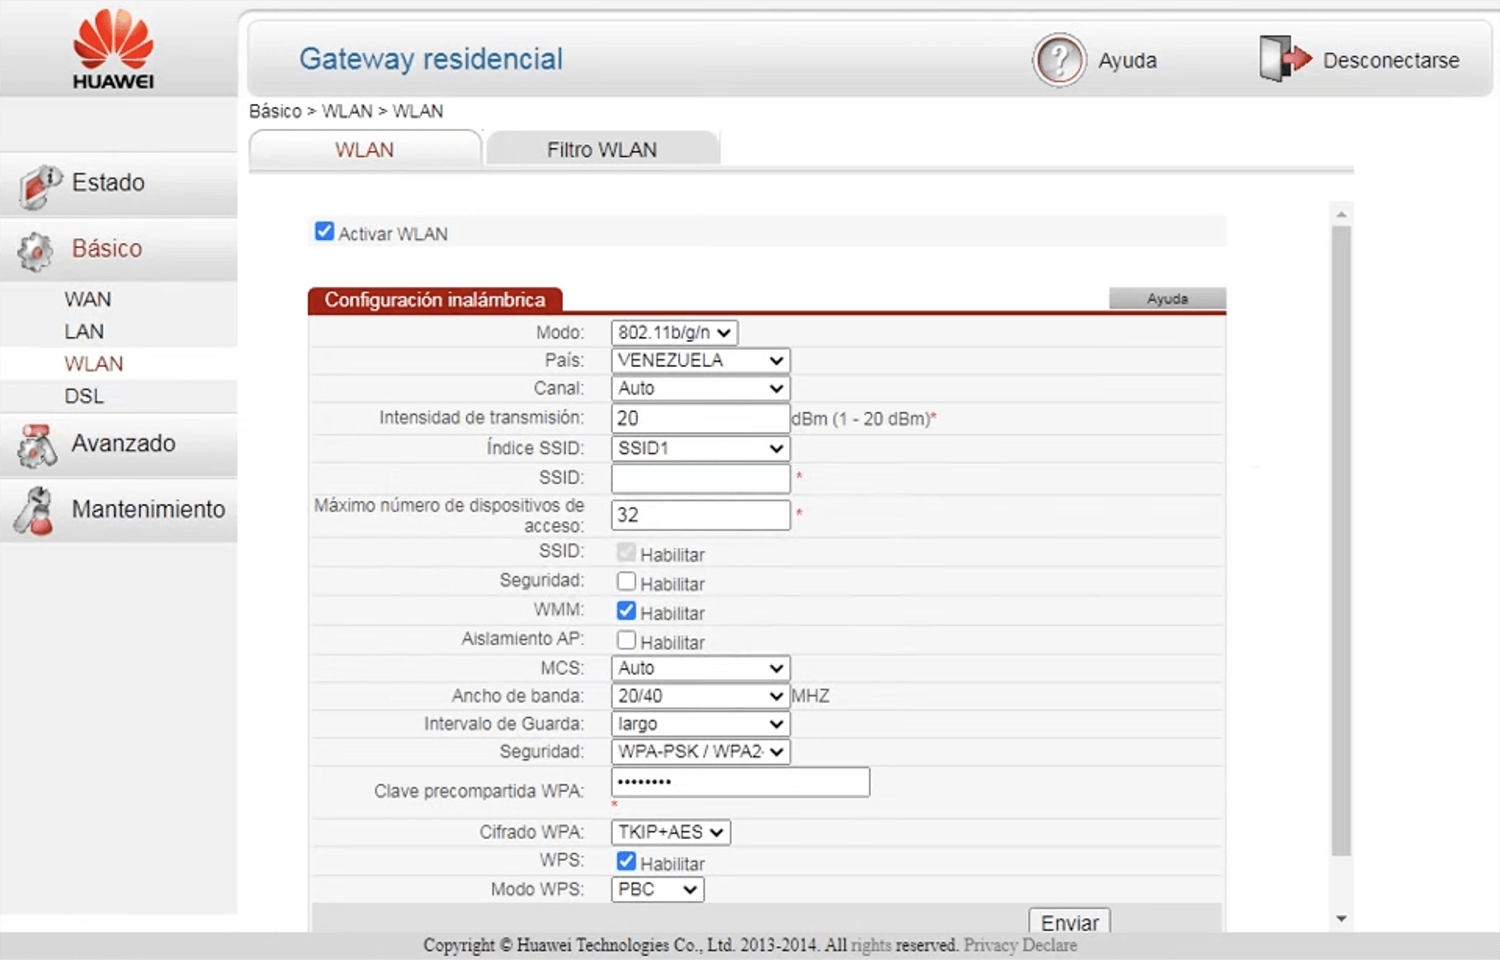
Task: Toggle the WPS Habilitar checkbox
Action: click(626, 861)
